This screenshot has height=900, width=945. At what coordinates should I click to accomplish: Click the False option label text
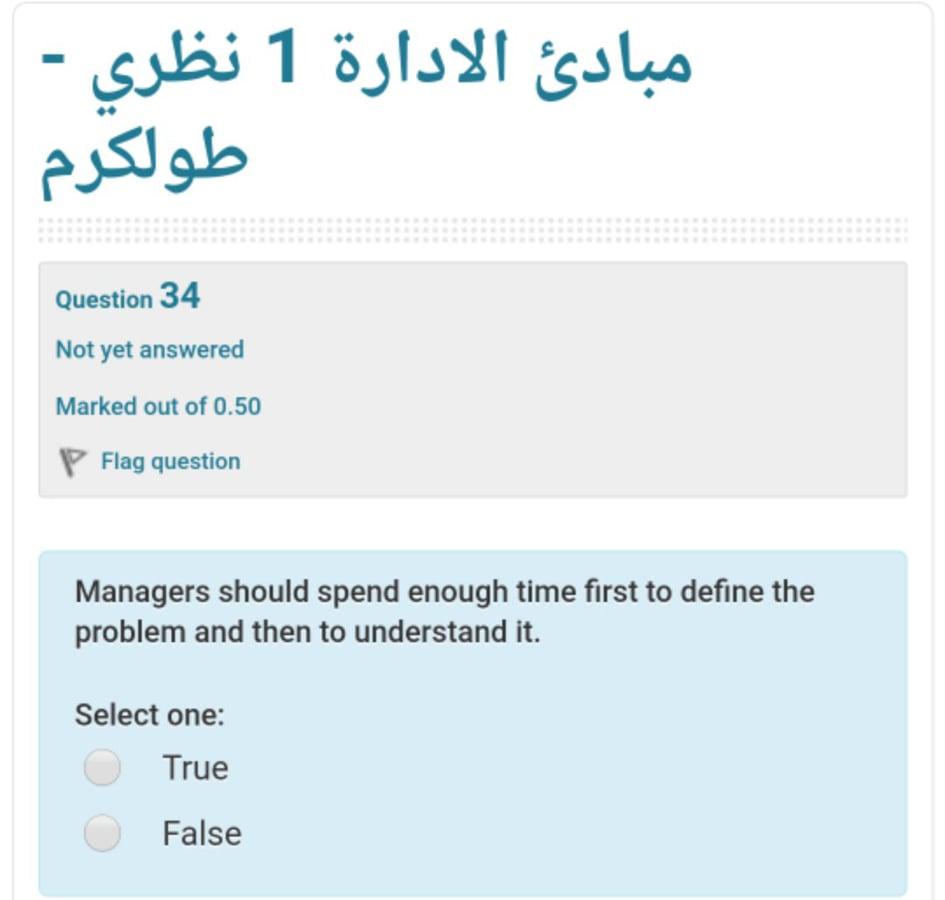201,831
